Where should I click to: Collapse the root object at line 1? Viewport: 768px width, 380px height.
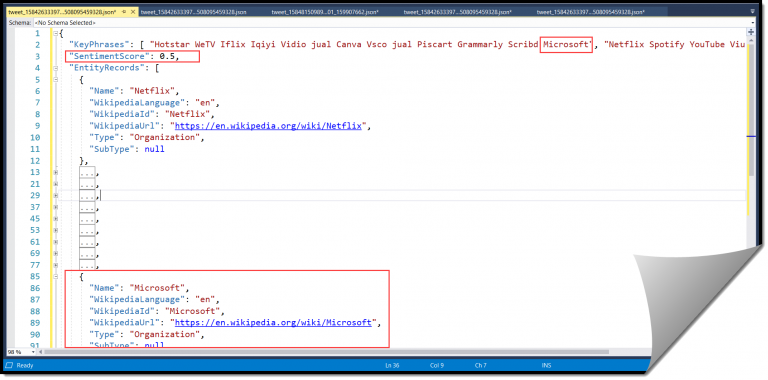click(x=55, y=33)
